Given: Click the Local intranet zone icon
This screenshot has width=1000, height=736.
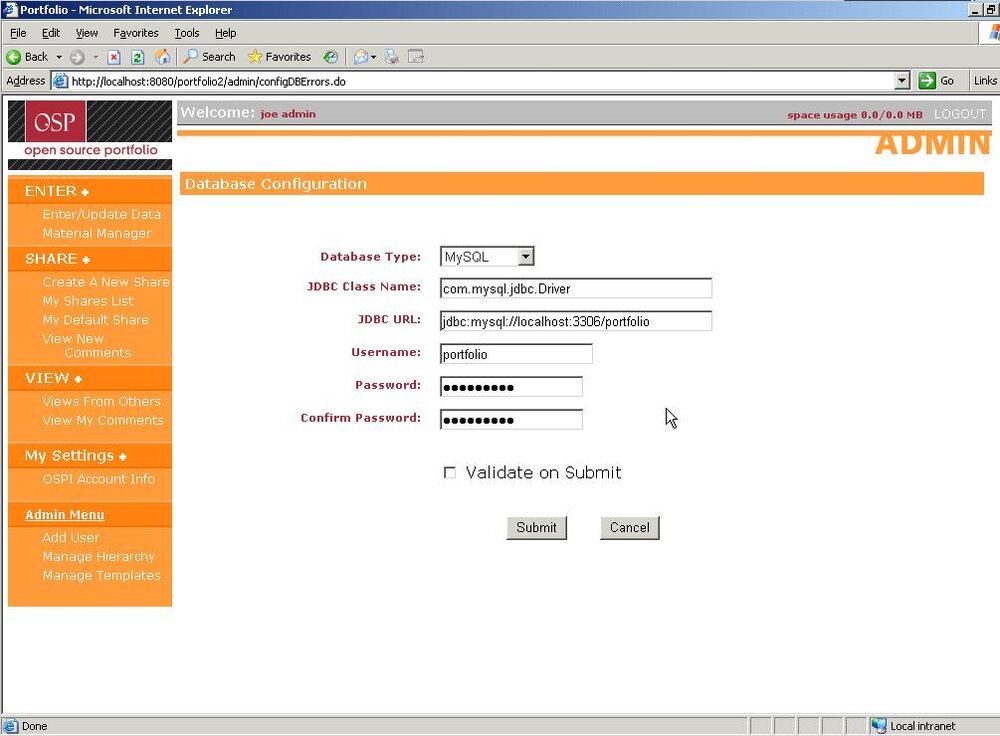Looking at the screenshot, I should tap(879, 726).
